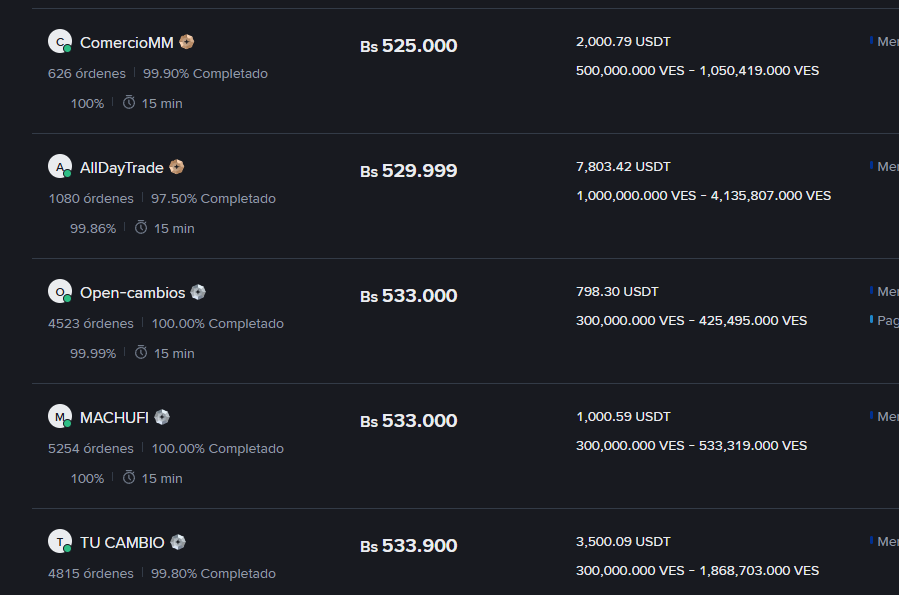
Task: Click the timer icon in ComercioMM's row
Action: [x=129, y=103]
